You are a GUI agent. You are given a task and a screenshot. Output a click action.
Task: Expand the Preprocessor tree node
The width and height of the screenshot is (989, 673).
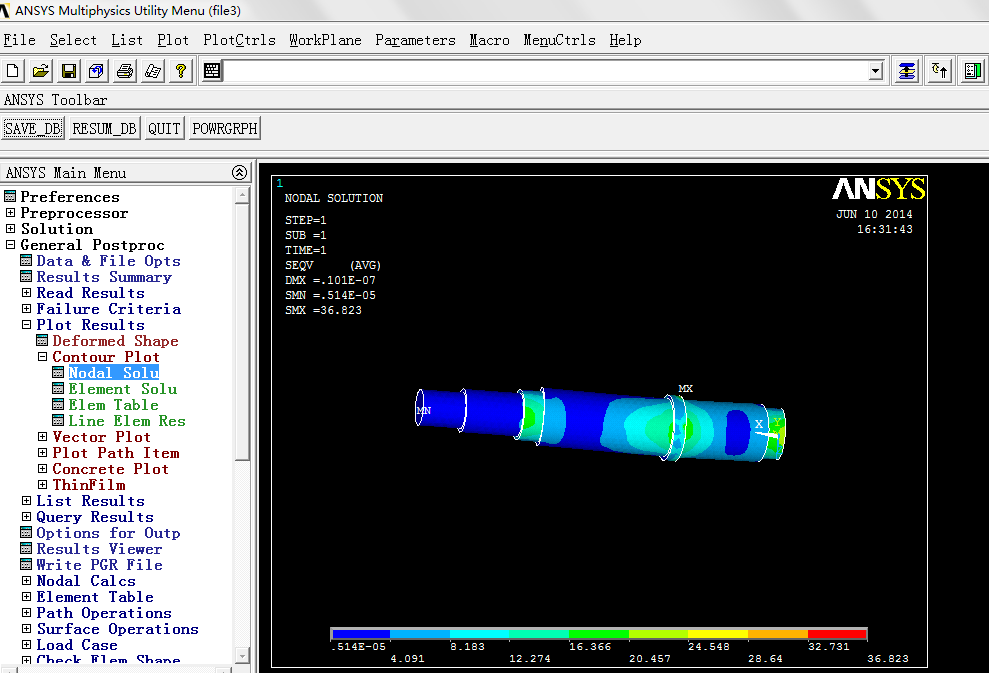click(x=11, y=213)
